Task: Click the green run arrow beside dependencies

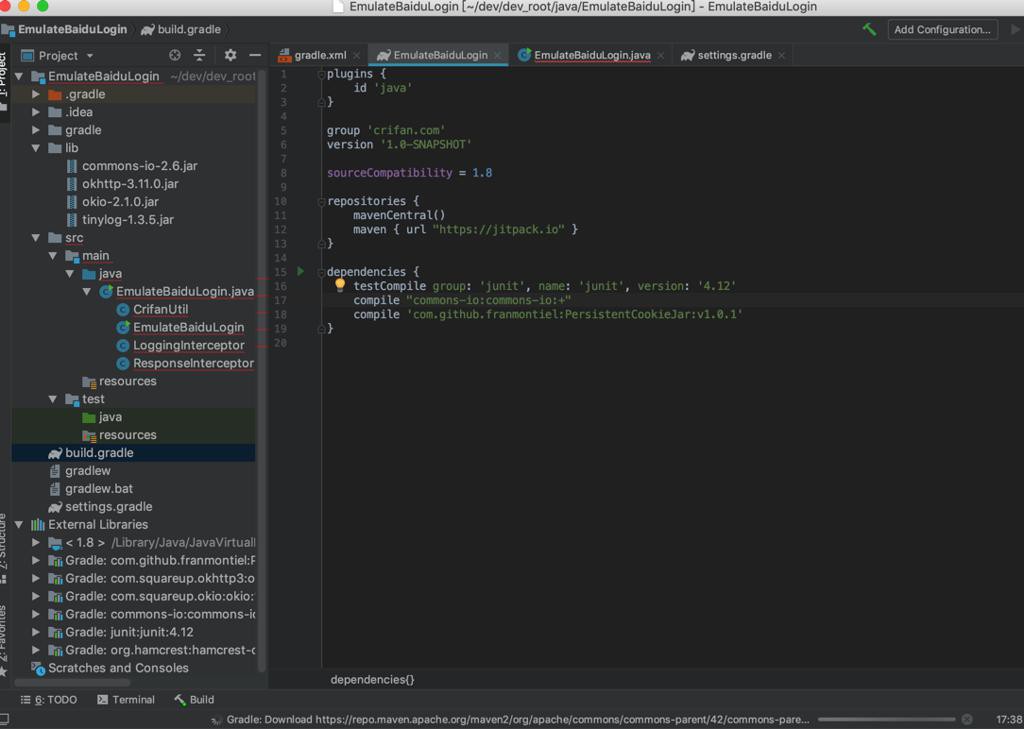Action: 300,271
